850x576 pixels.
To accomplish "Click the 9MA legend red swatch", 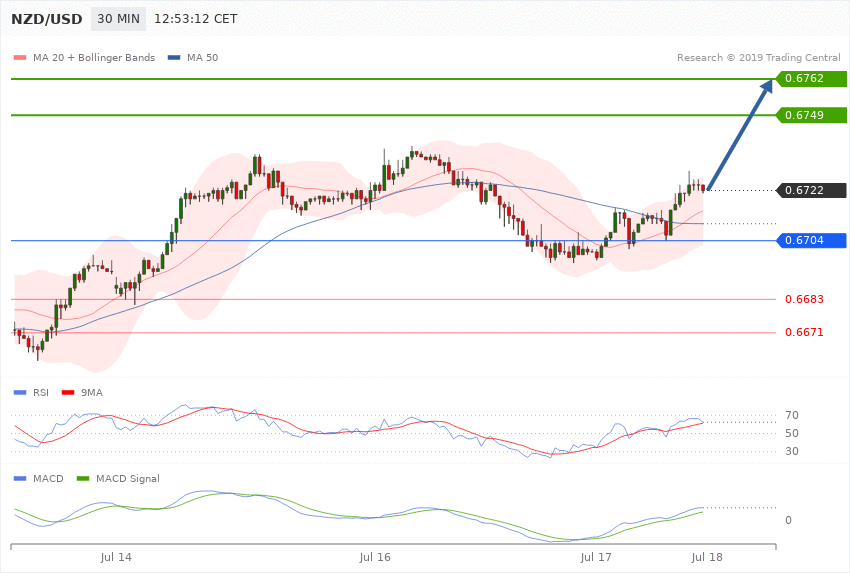I will coord(68,393).
